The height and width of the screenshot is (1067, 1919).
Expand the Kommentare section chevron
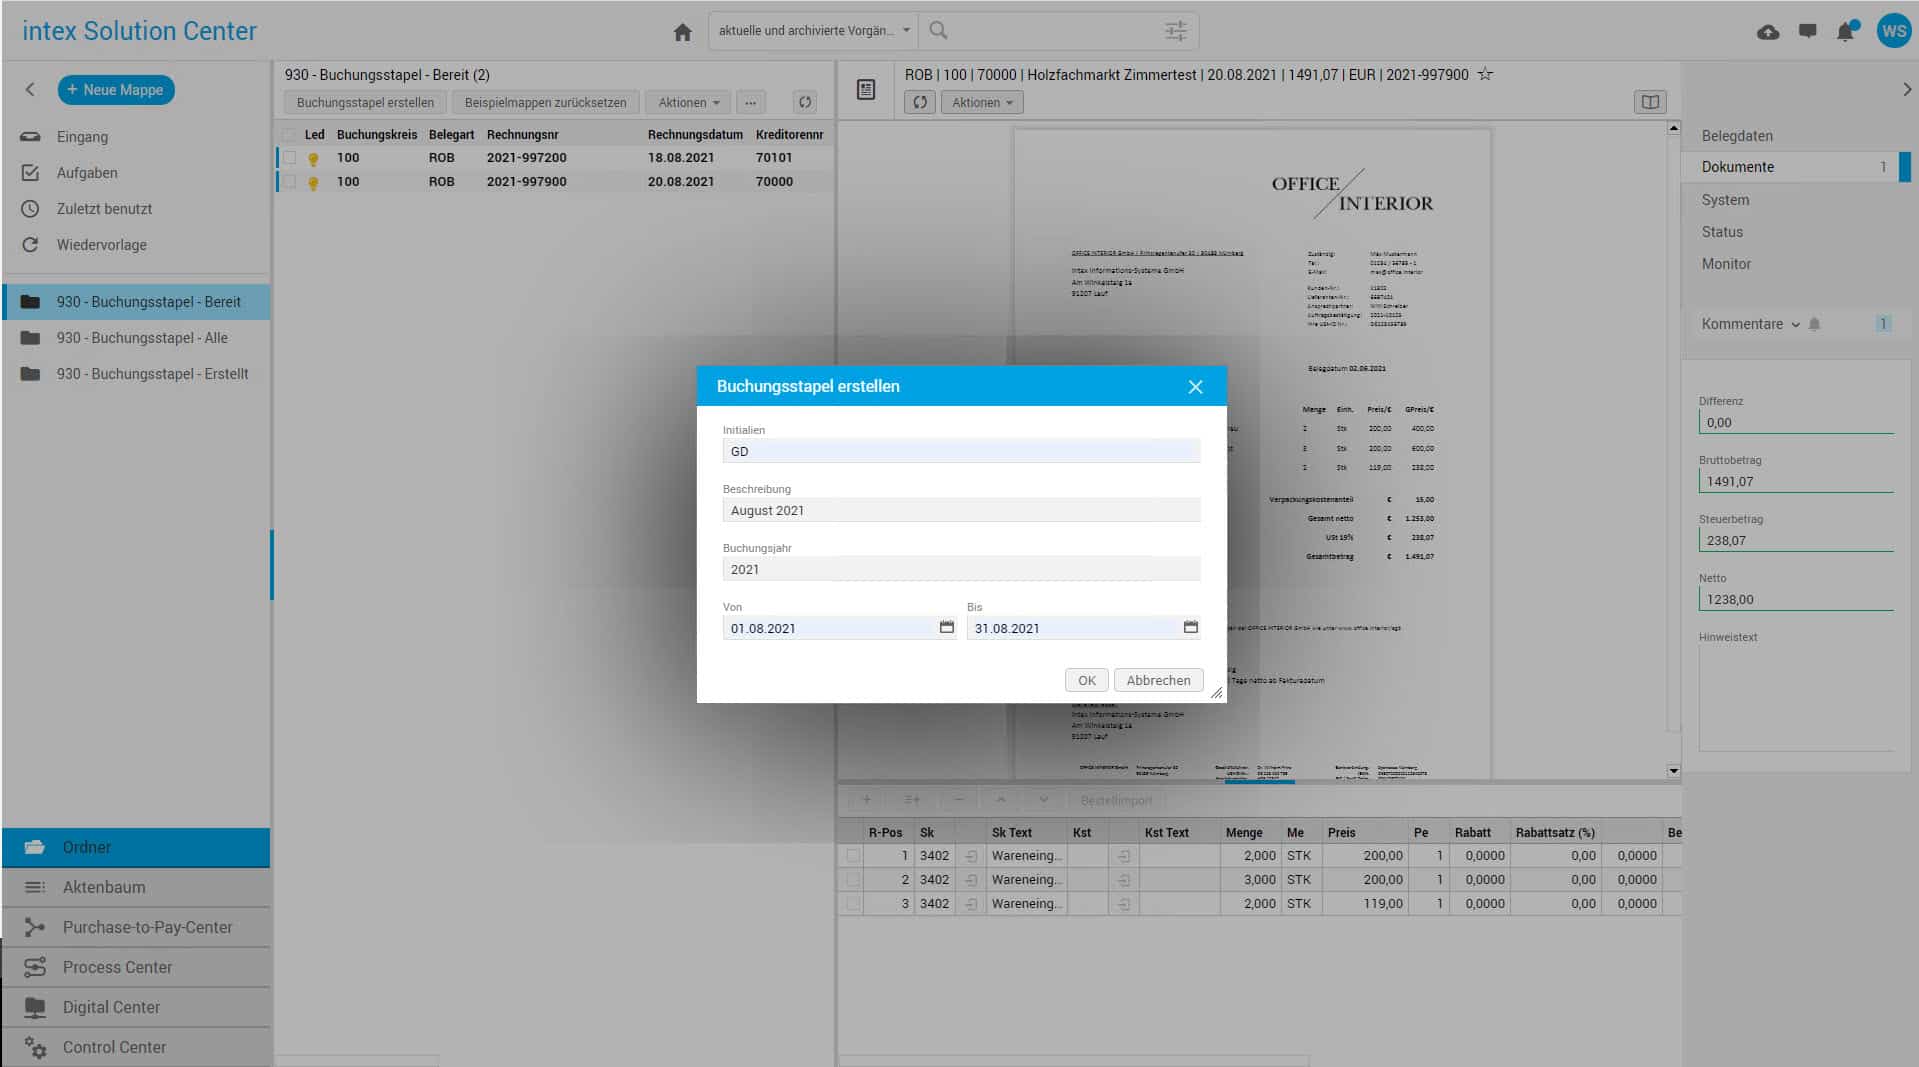[1795, 324]
